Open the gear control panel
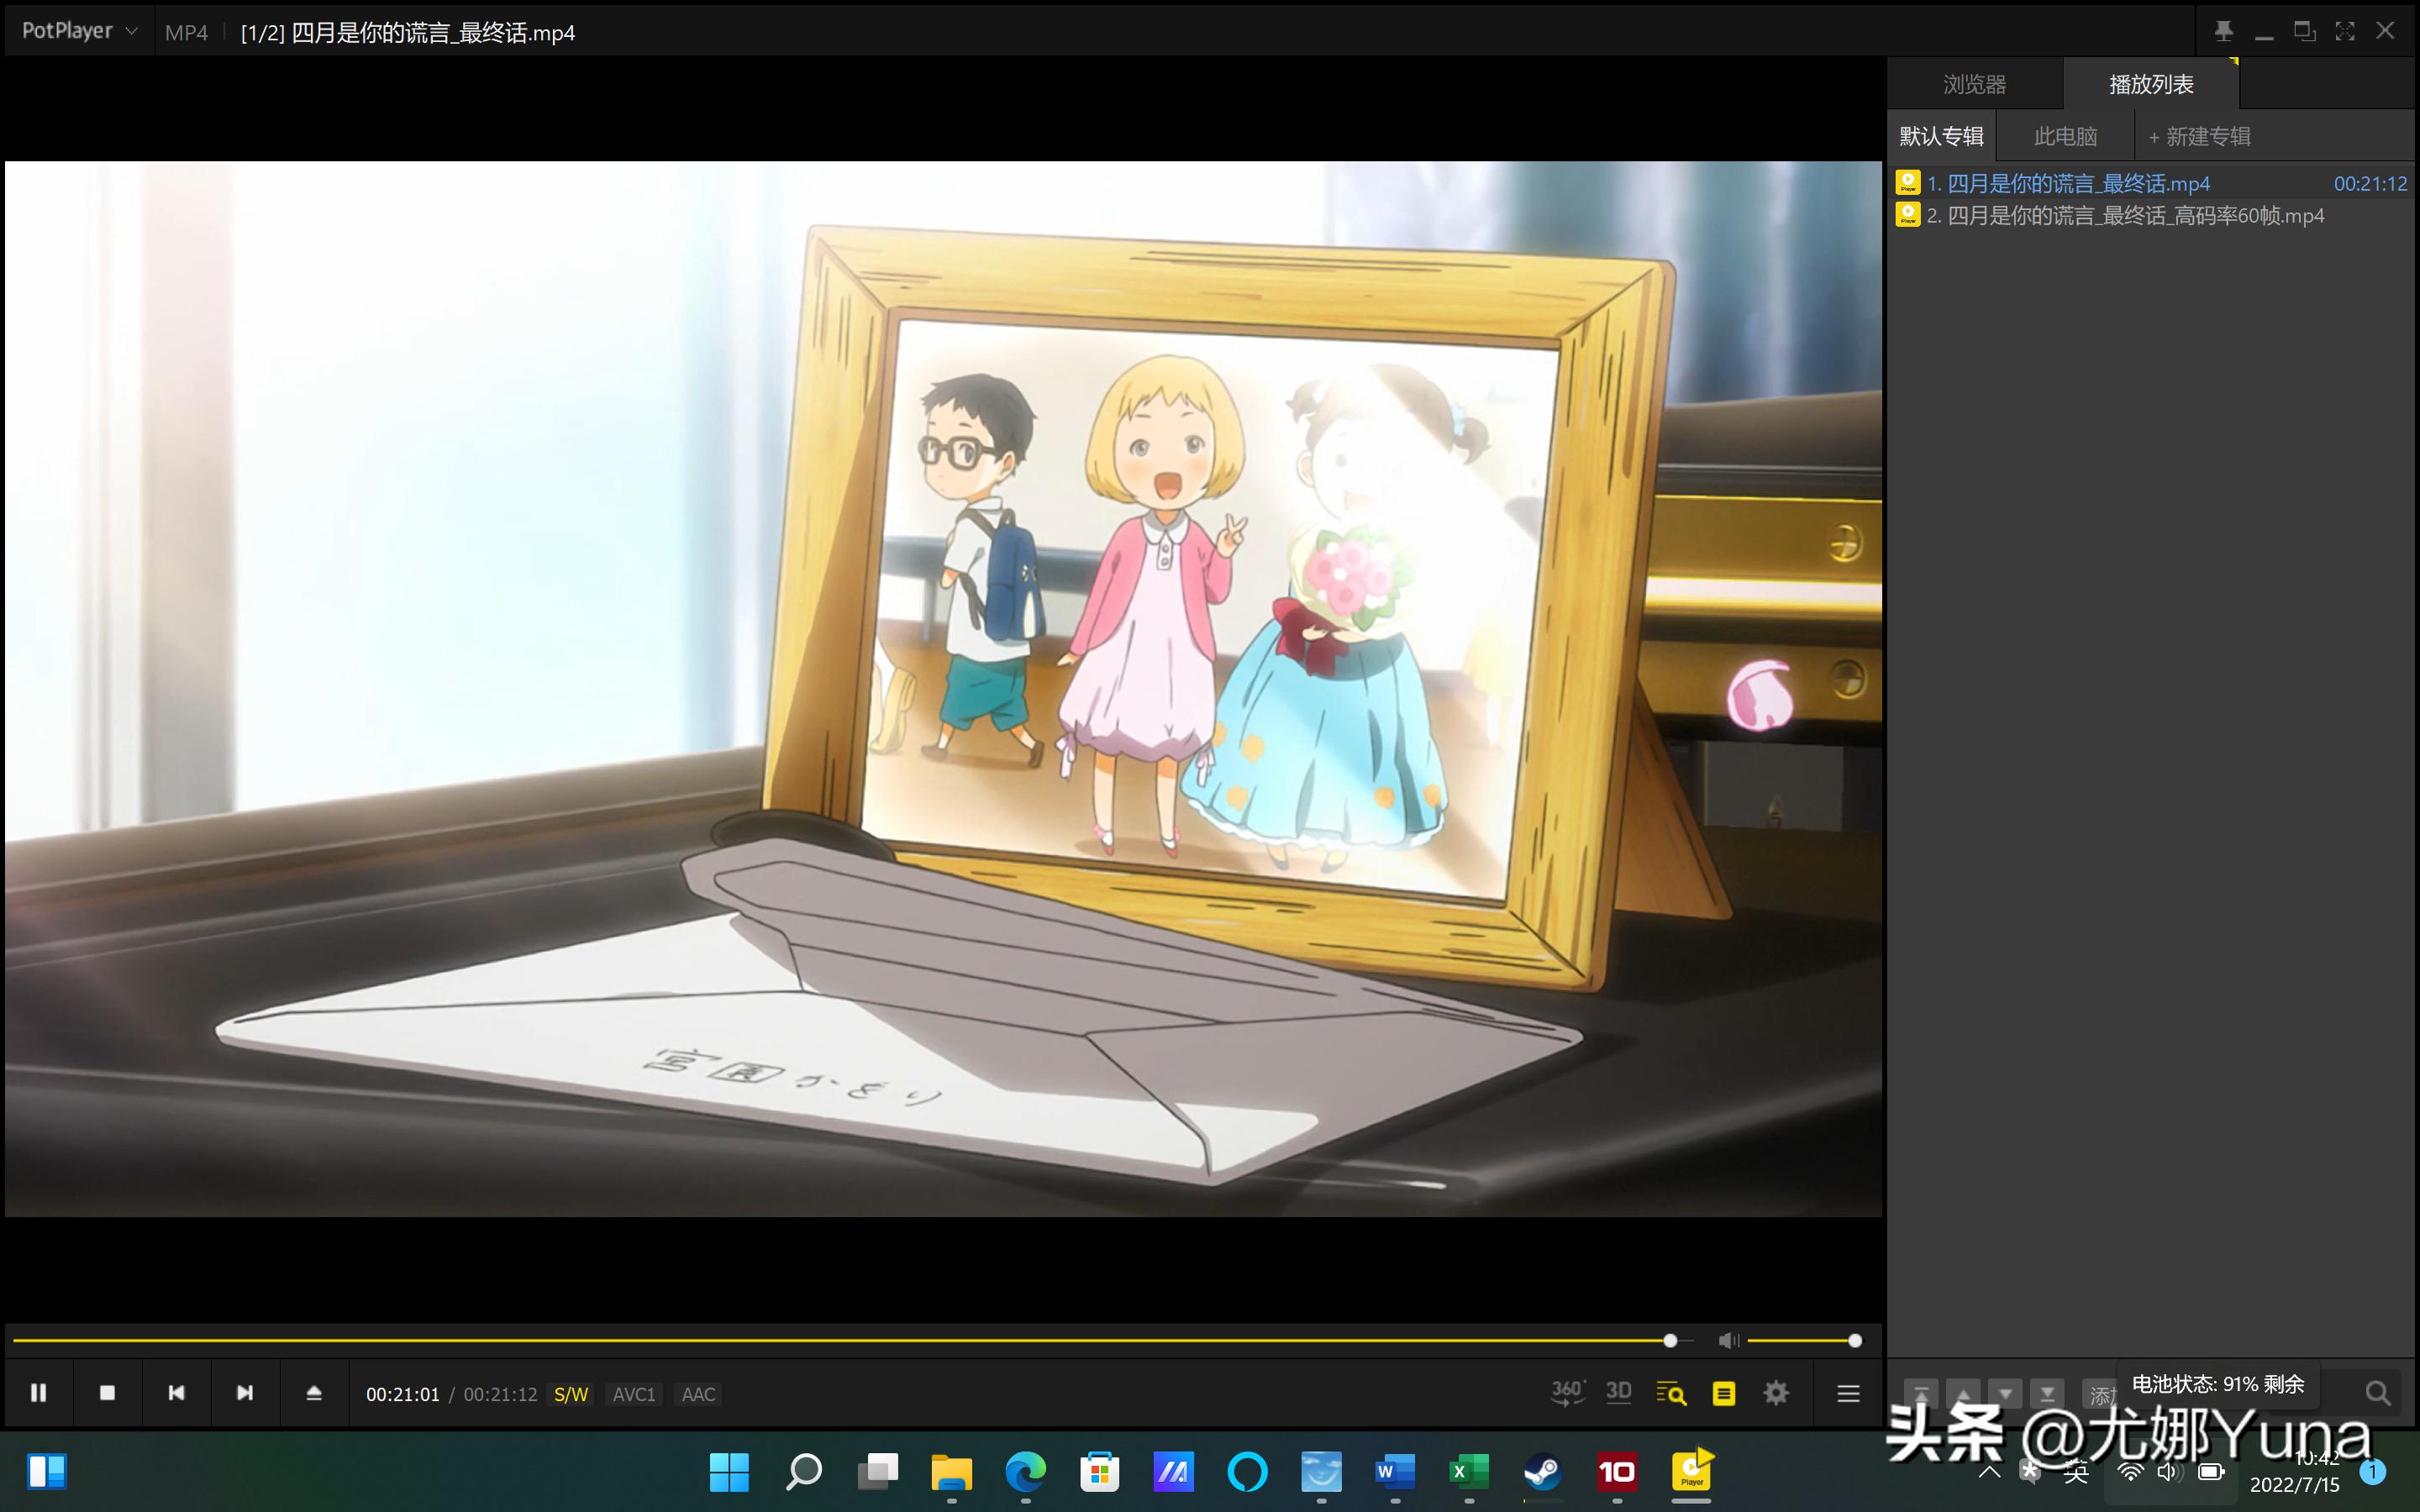 1776,1393
